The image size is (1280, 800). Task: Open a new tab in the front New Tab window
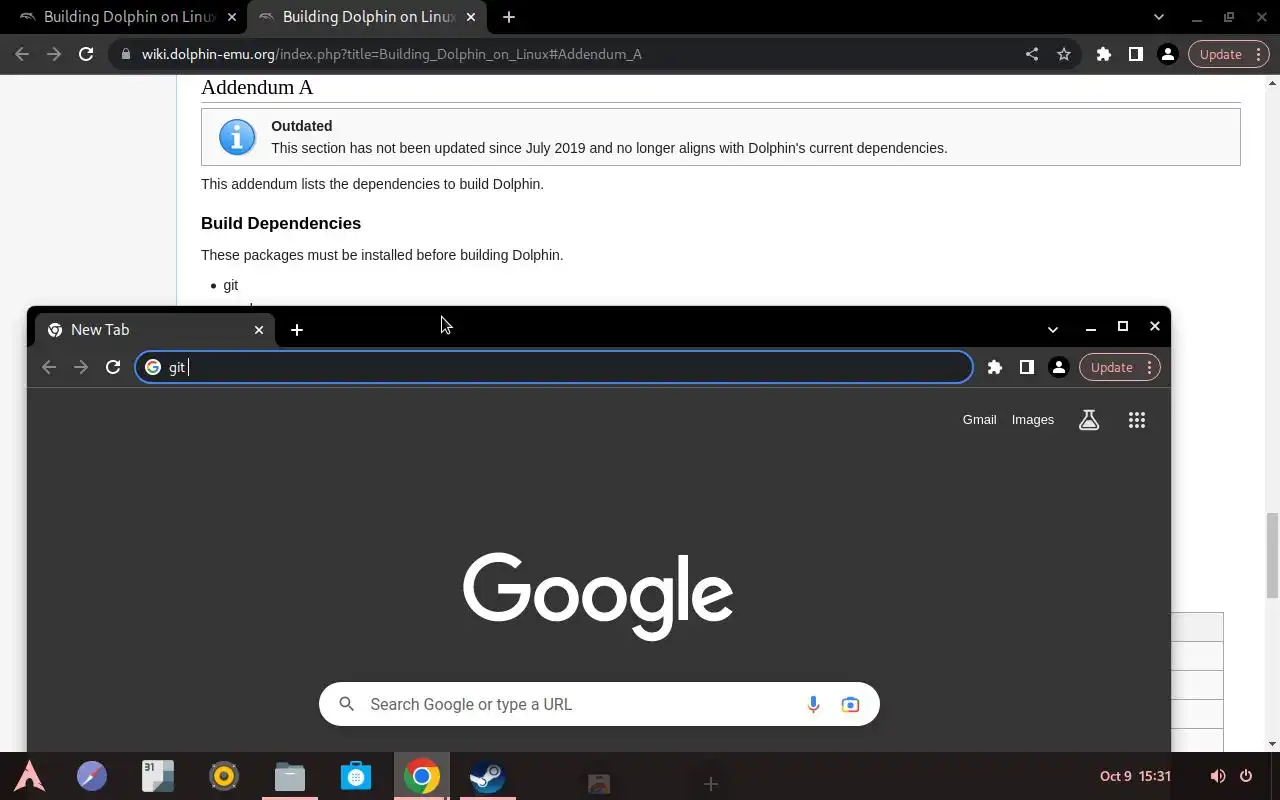[297, 330]
